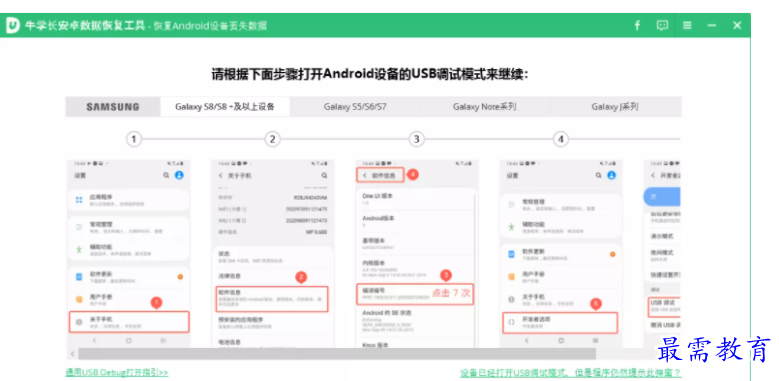Click the heading 请根据下面步骤打开Android设备的USB调试模式来继续
Image resolution: width=779 pixels, height=381 pixels.
point(370,75)
